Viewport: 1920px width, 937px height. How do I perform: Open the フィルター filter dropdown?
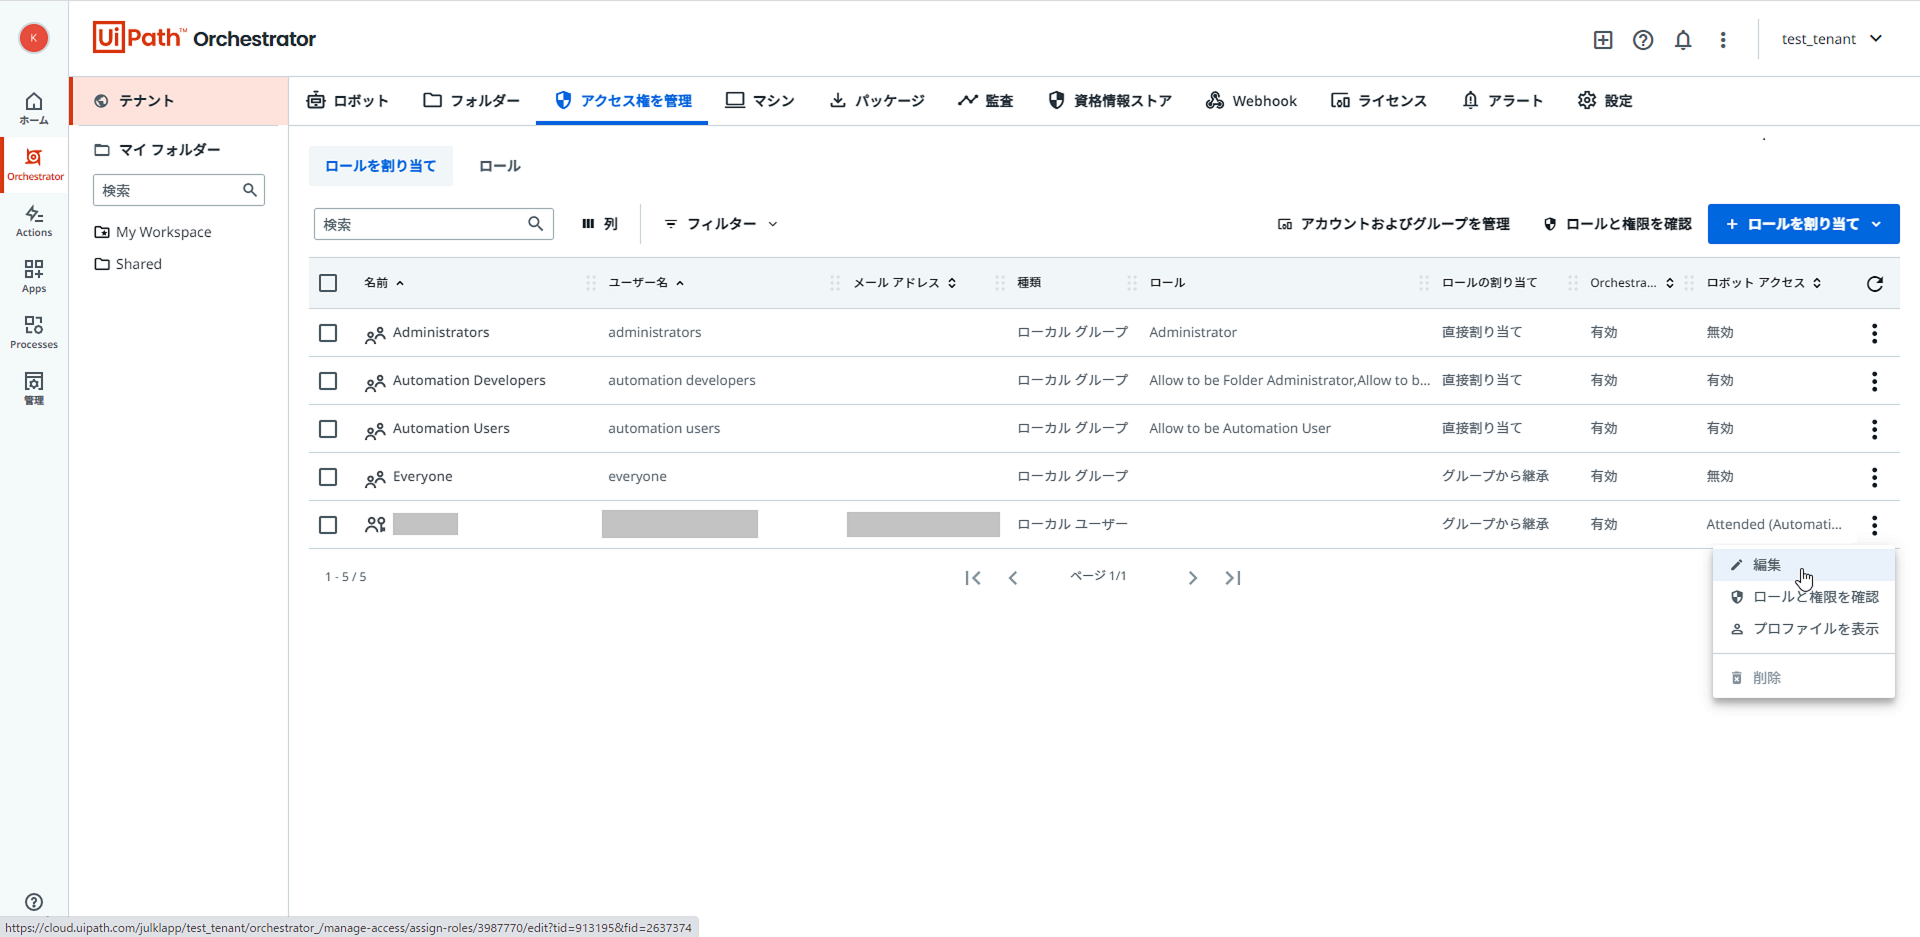click(721, 224)
